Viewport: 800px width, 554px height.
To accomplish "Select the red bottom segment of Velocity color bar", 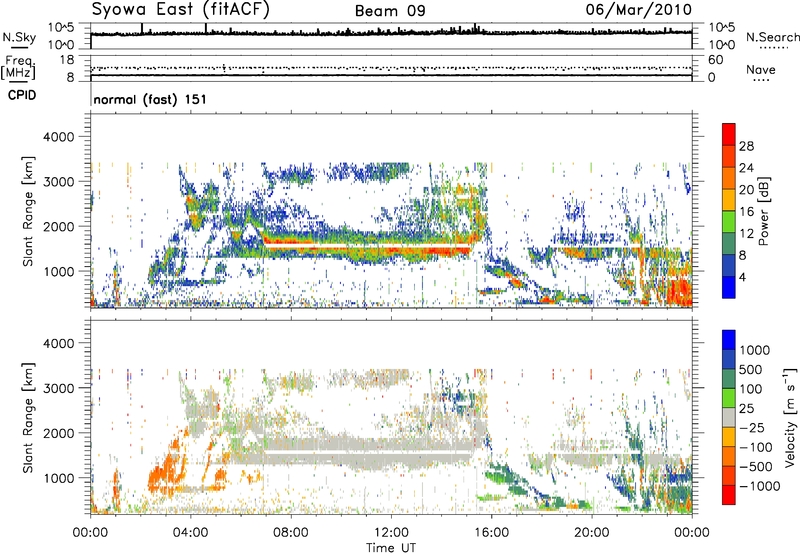I will coord(729,495).
